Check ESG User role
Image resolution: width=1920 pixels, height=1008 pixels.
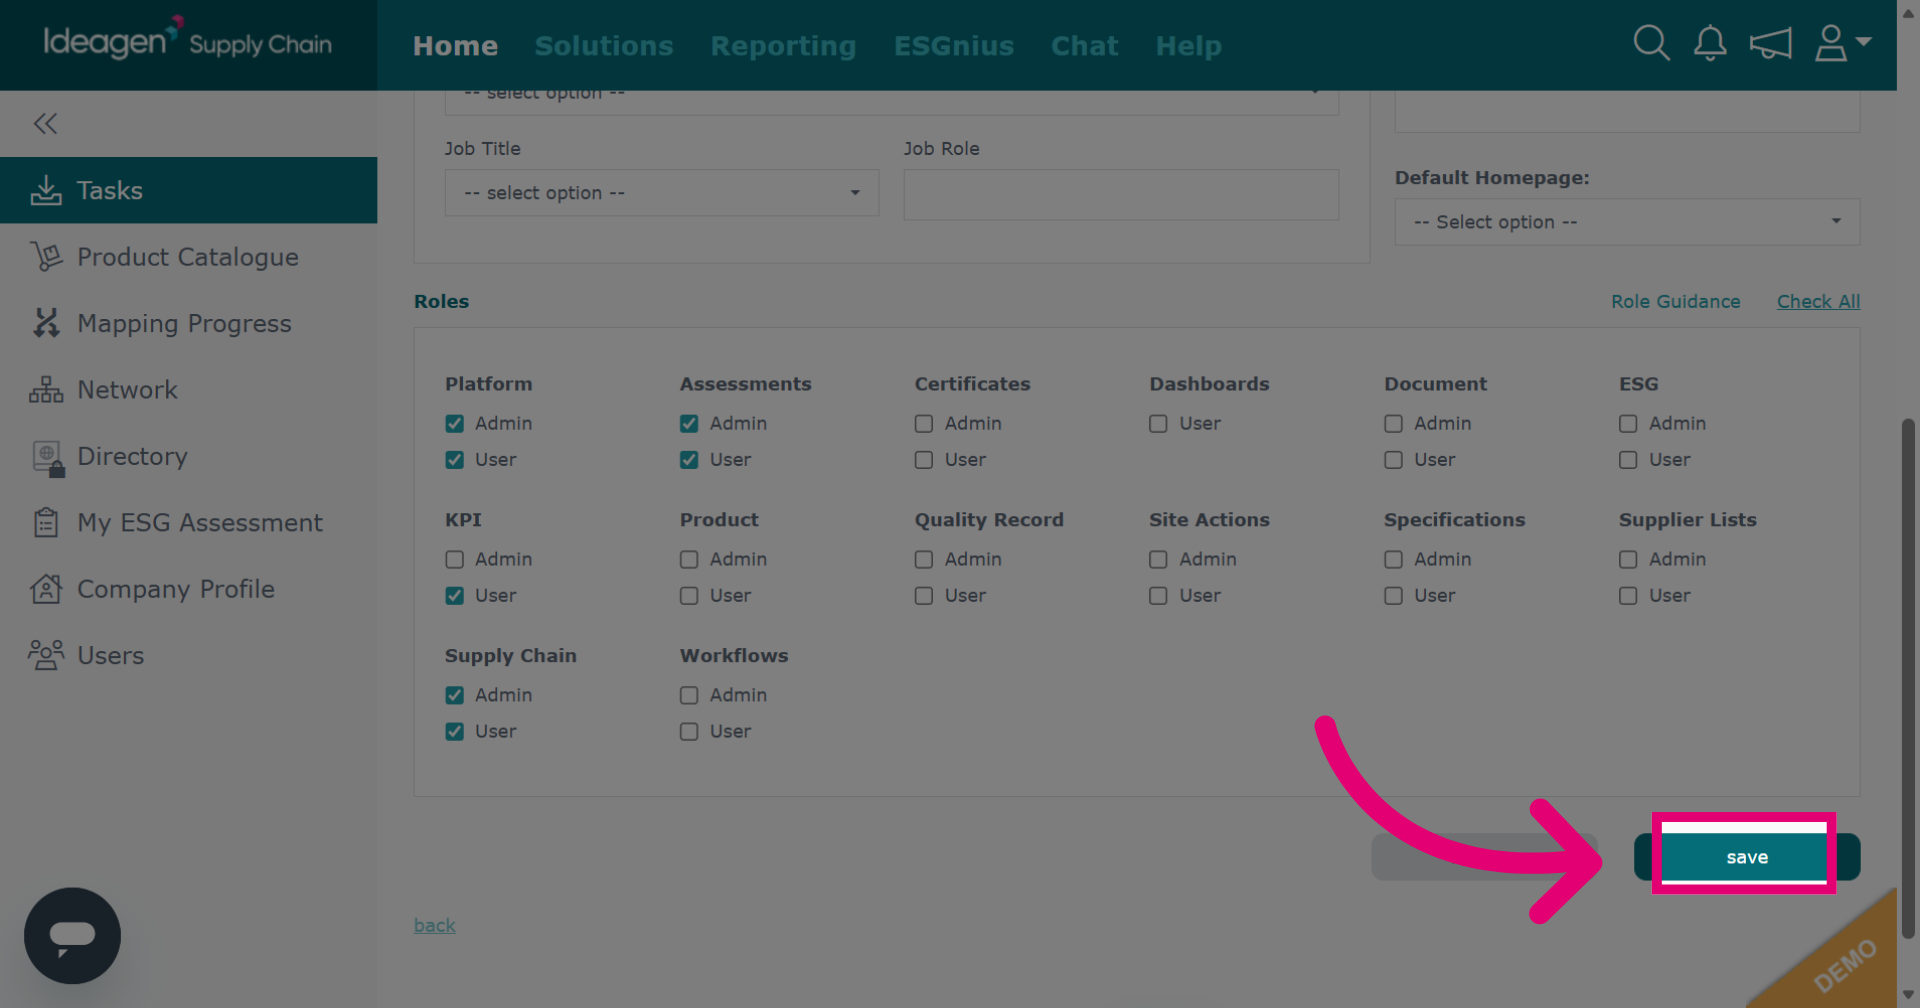point(1628,460)
